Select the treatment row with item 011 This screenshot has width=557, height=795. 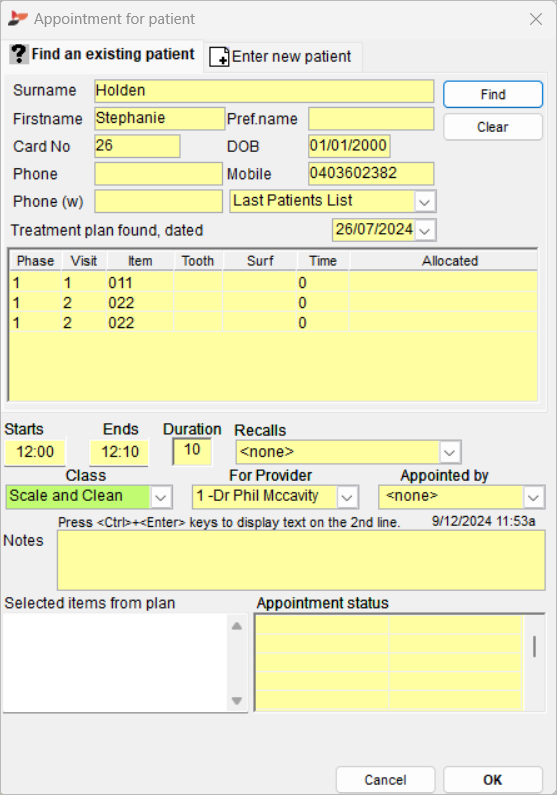(273, 283)
